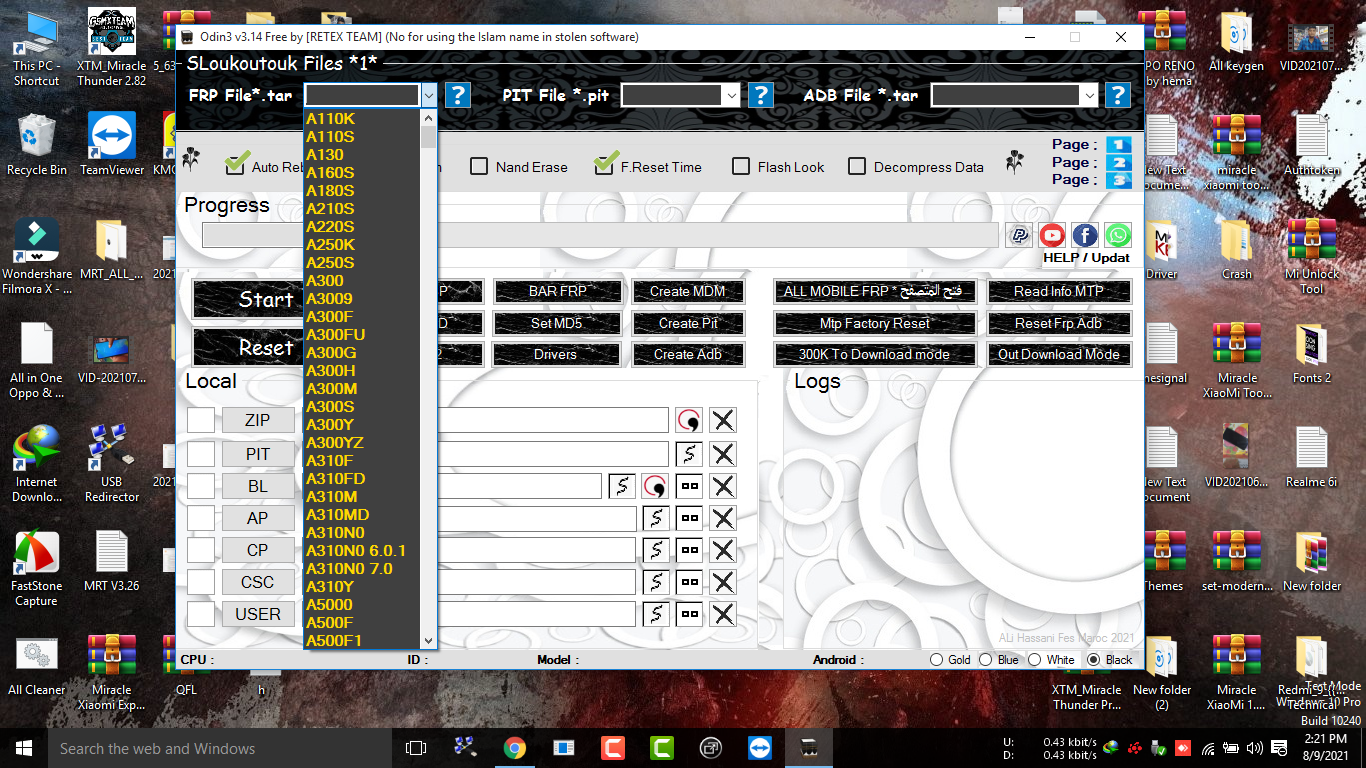
Task: Go to Page 2 icon
Action: point(1118,163)
